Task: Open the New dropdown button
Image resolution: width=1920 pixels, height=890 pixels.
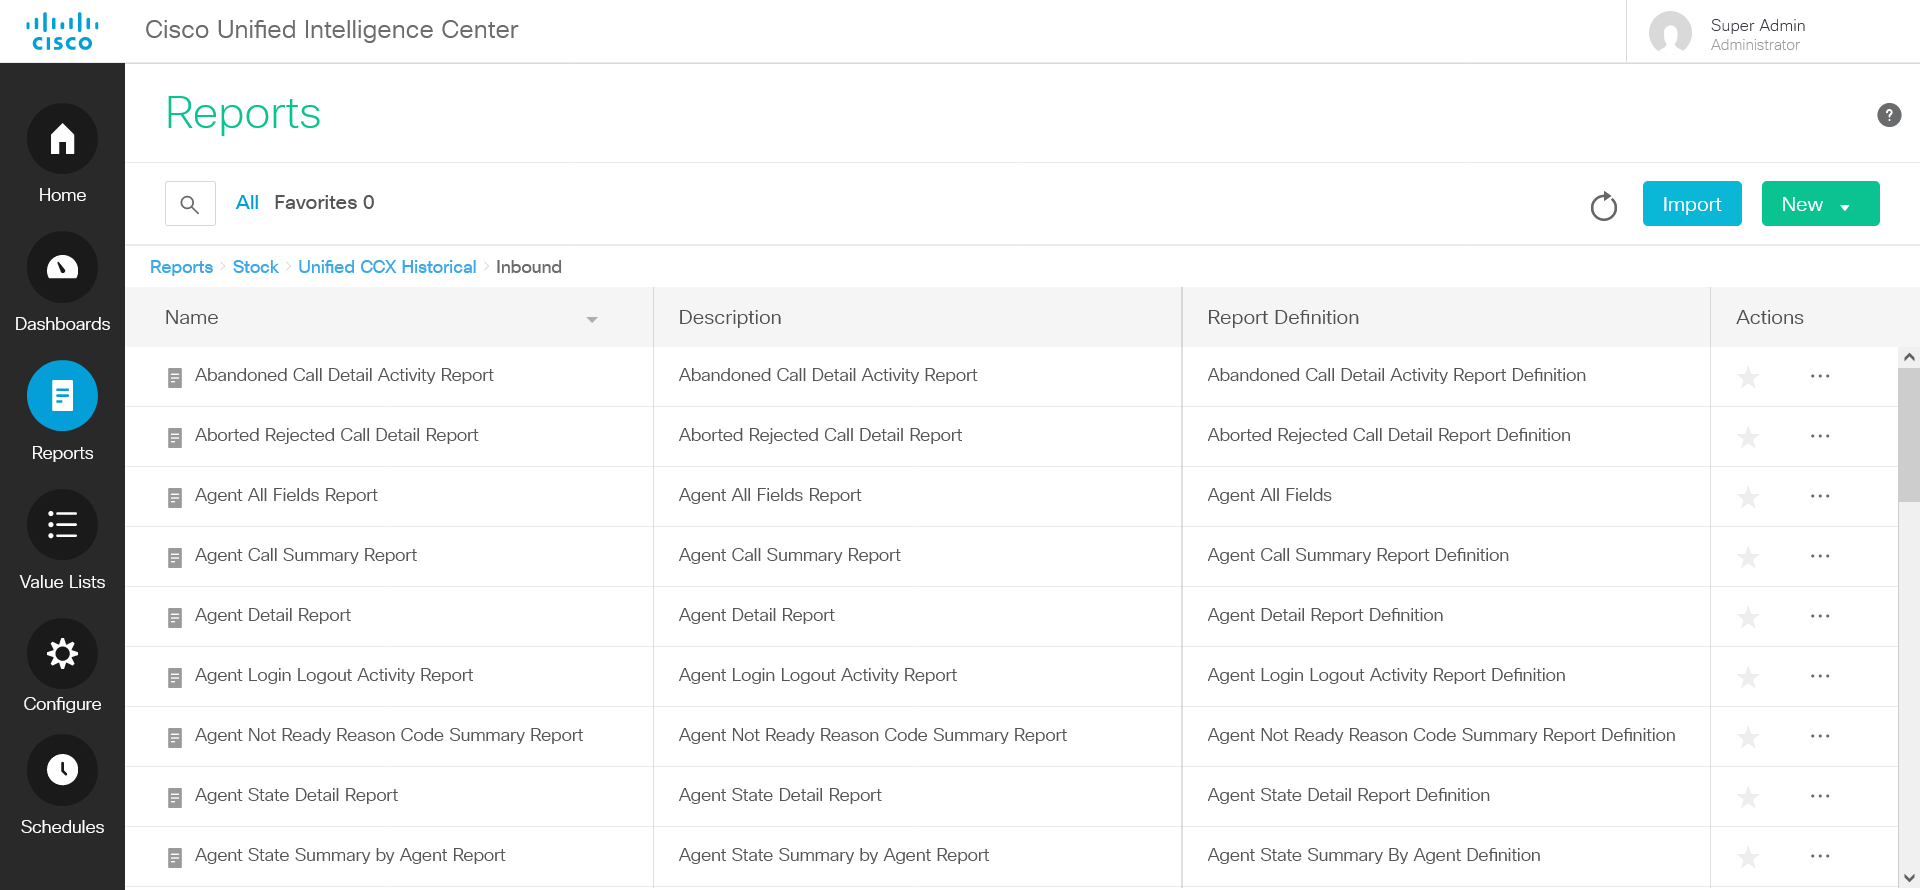Action: click(x=1820, y=204)
